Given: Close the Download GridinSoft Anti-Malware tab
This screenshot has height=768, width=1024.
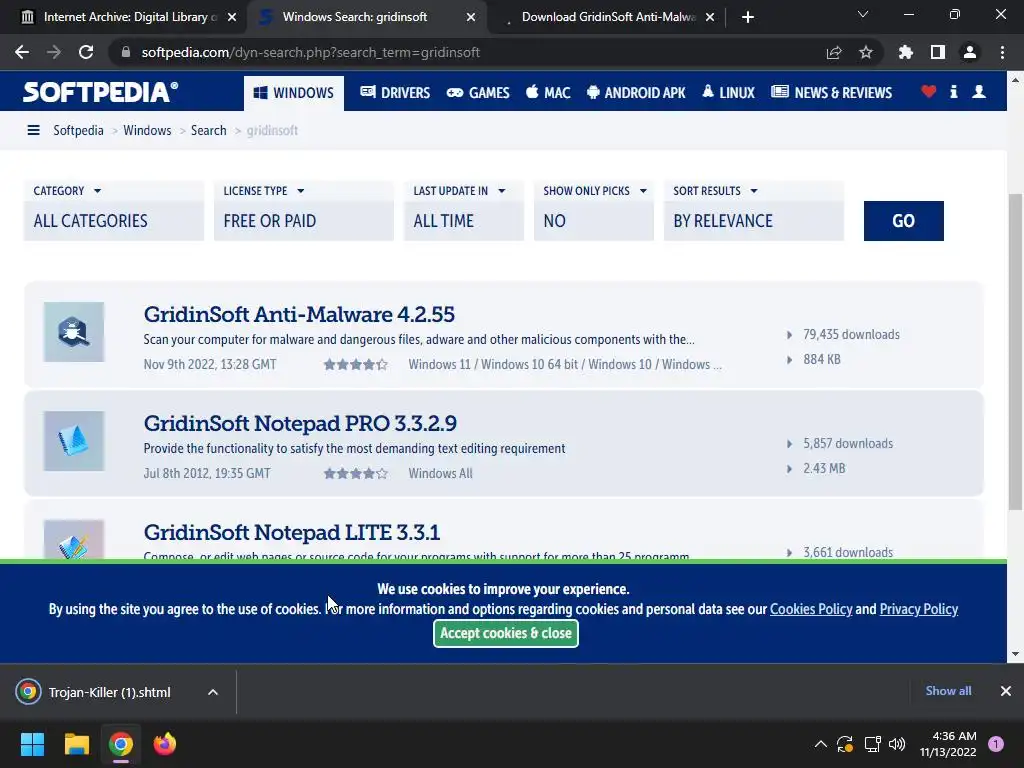Looking at the screenshot, I should (x=710, y=17).
